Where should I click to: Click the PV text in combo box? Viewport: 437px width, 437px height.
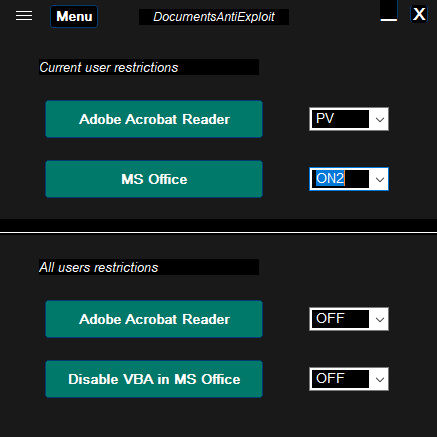[340, 119]
